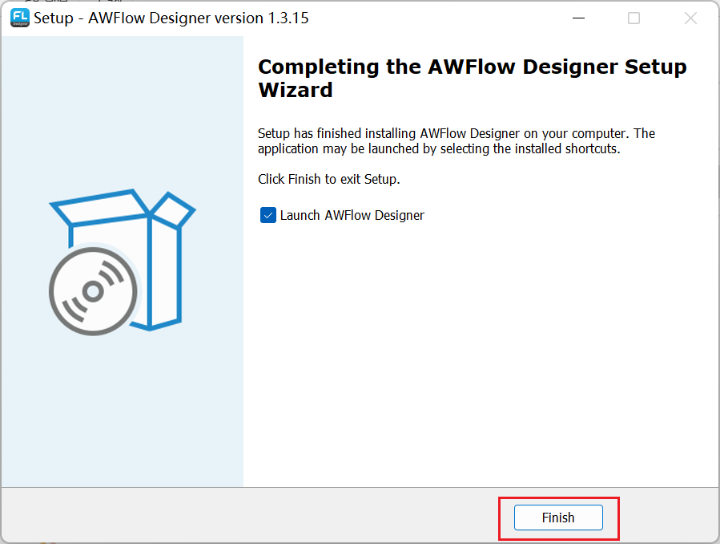Click the 'Launch AWFlow Designer' label text

click(x=352, y=215)
